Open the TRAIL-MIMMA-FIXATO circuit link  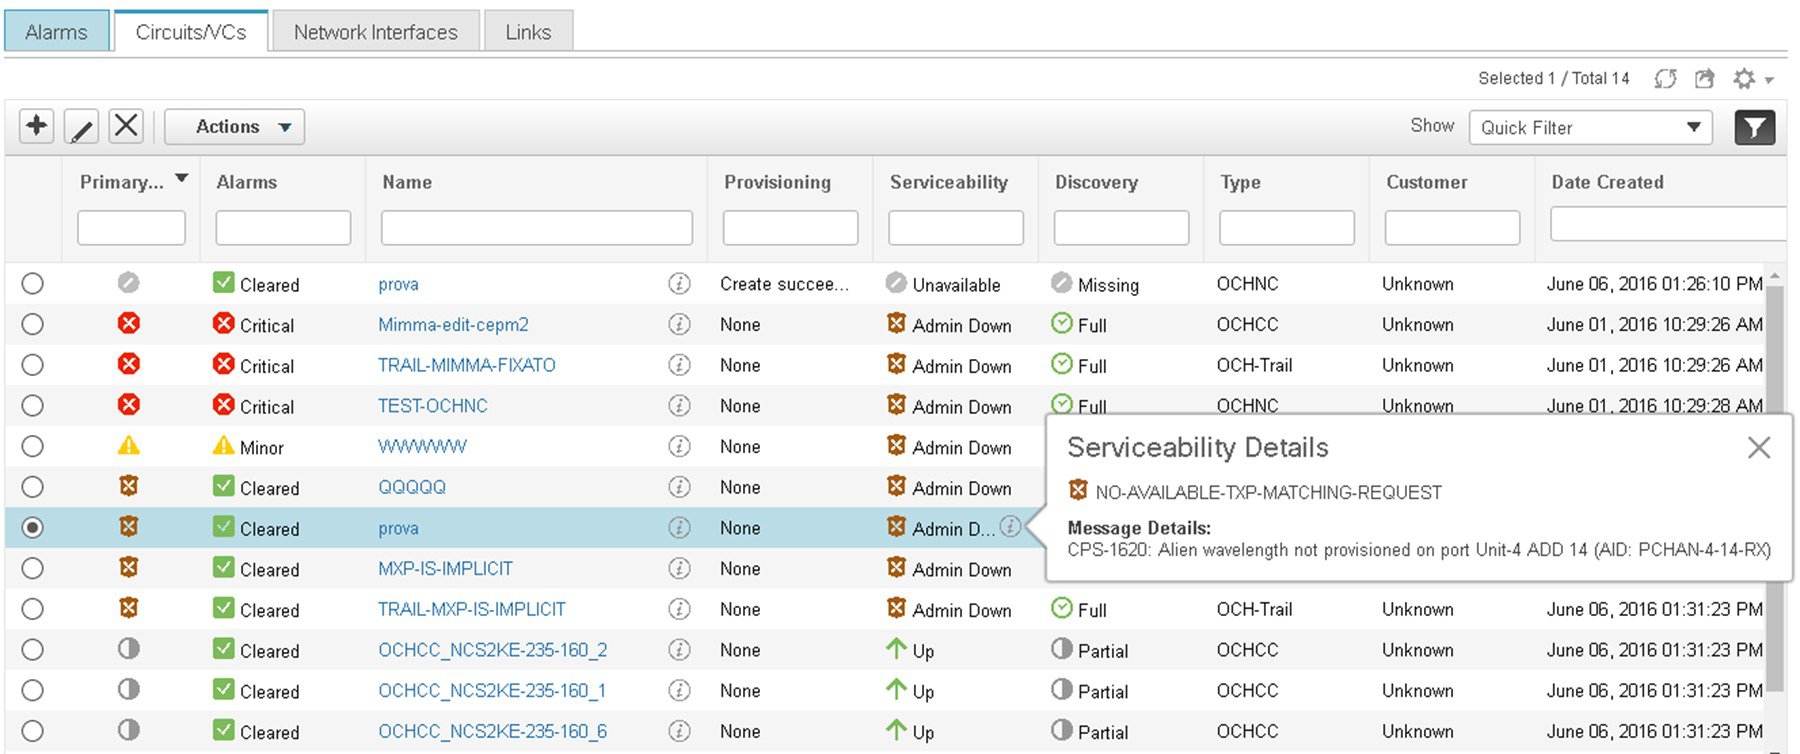click(x=466, y=366)
